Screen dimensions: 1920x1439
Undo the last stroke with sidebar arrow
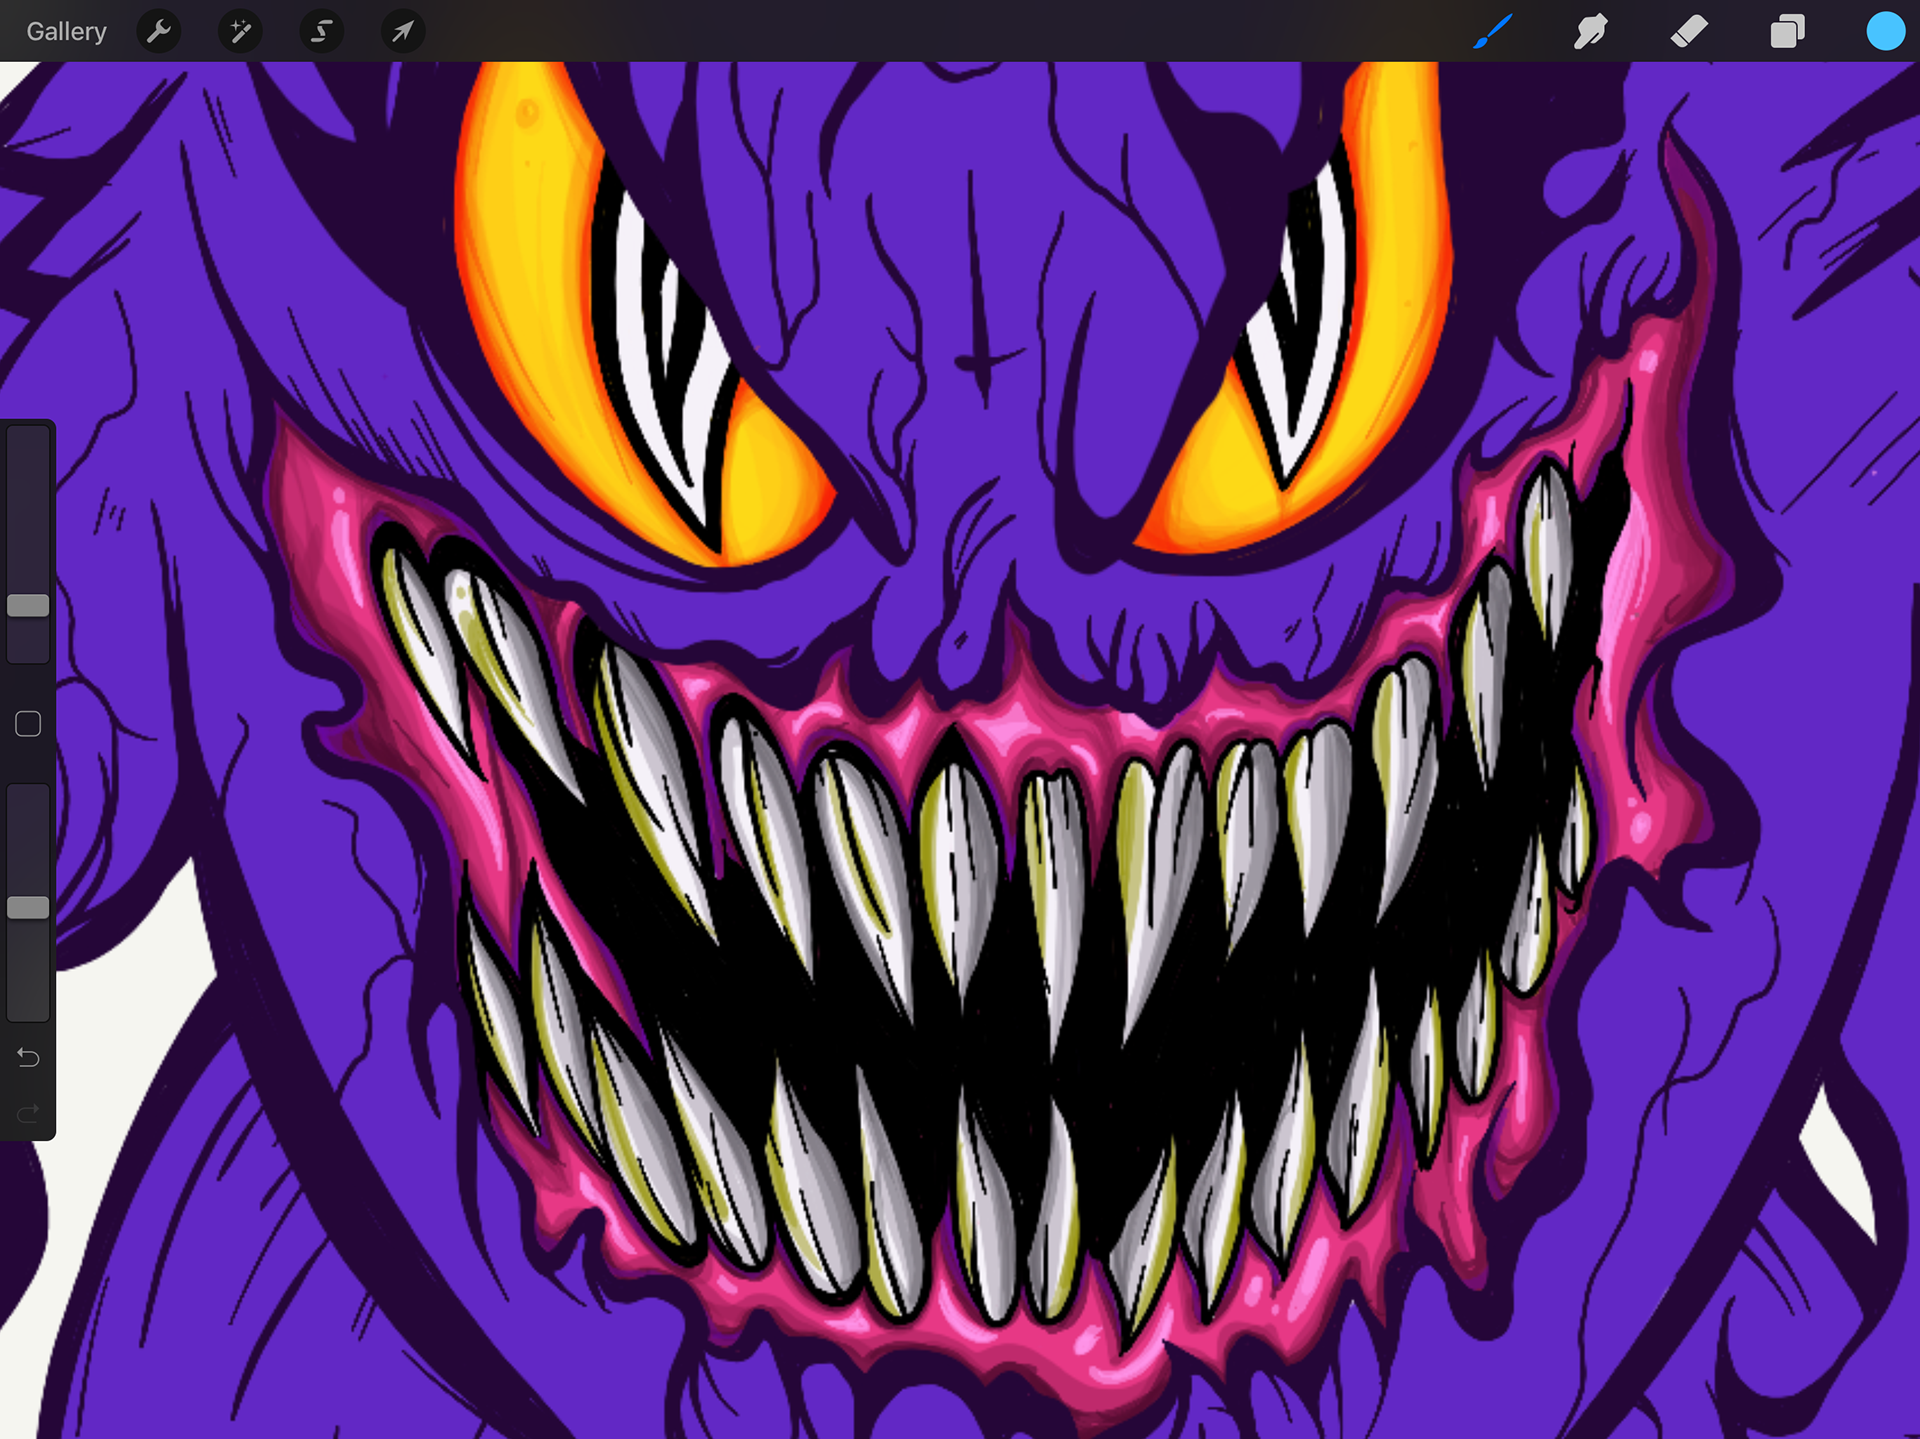pyautogui.click(x=28, y=1057)
